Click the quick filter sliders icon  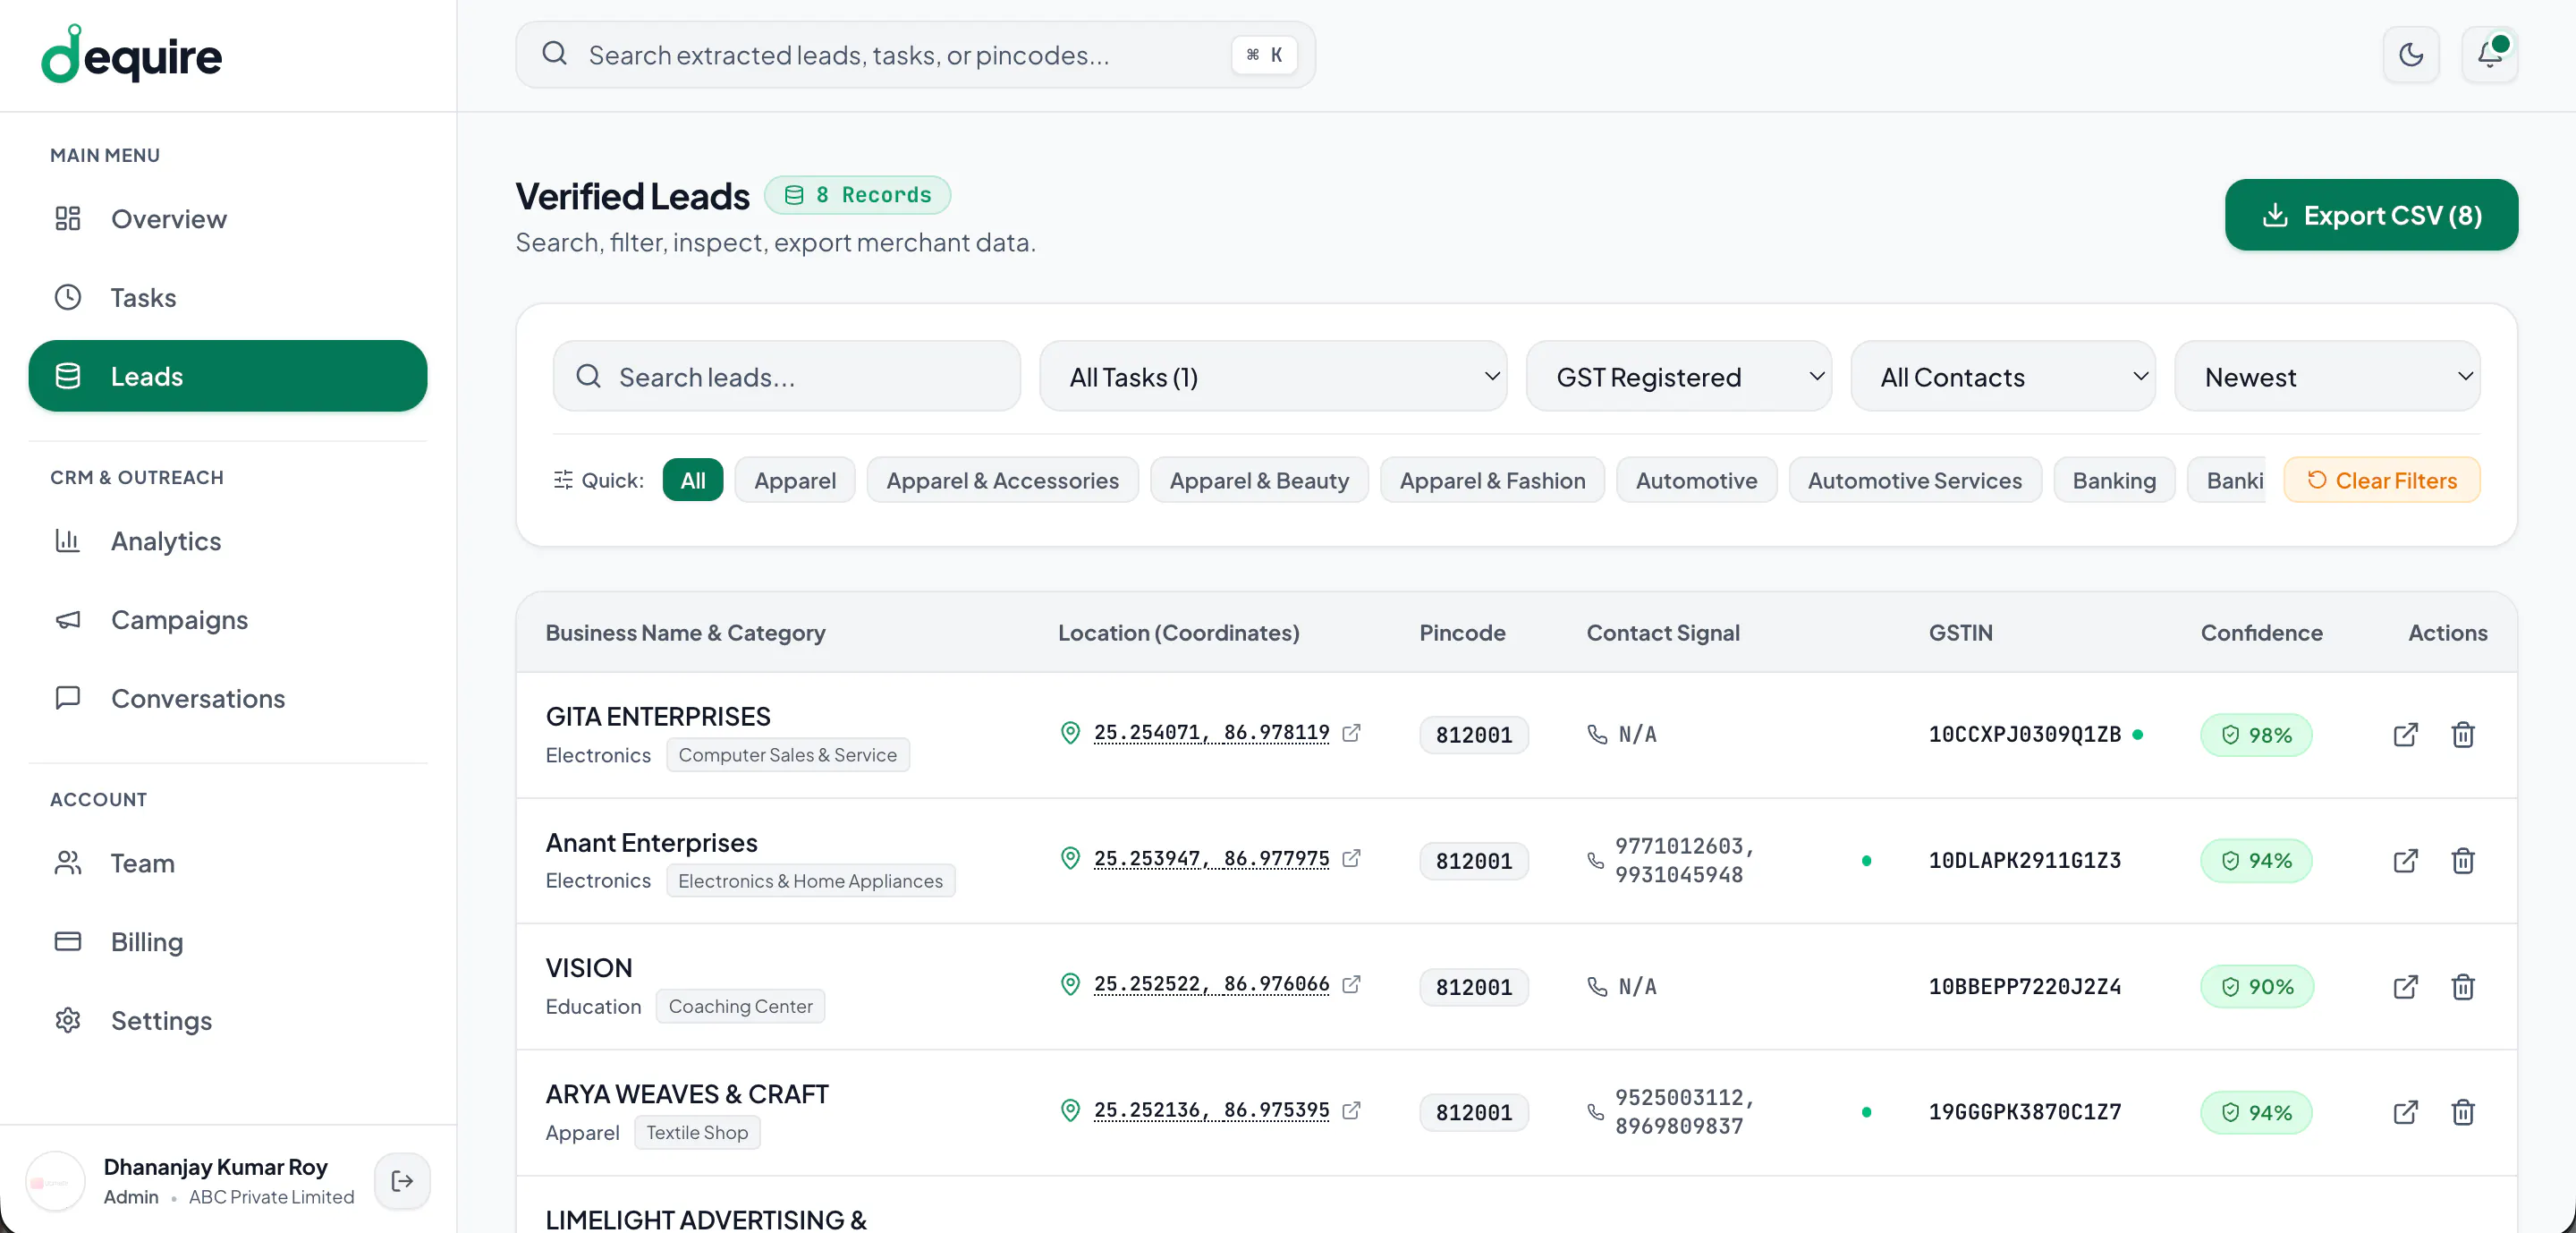coord(563,480)
